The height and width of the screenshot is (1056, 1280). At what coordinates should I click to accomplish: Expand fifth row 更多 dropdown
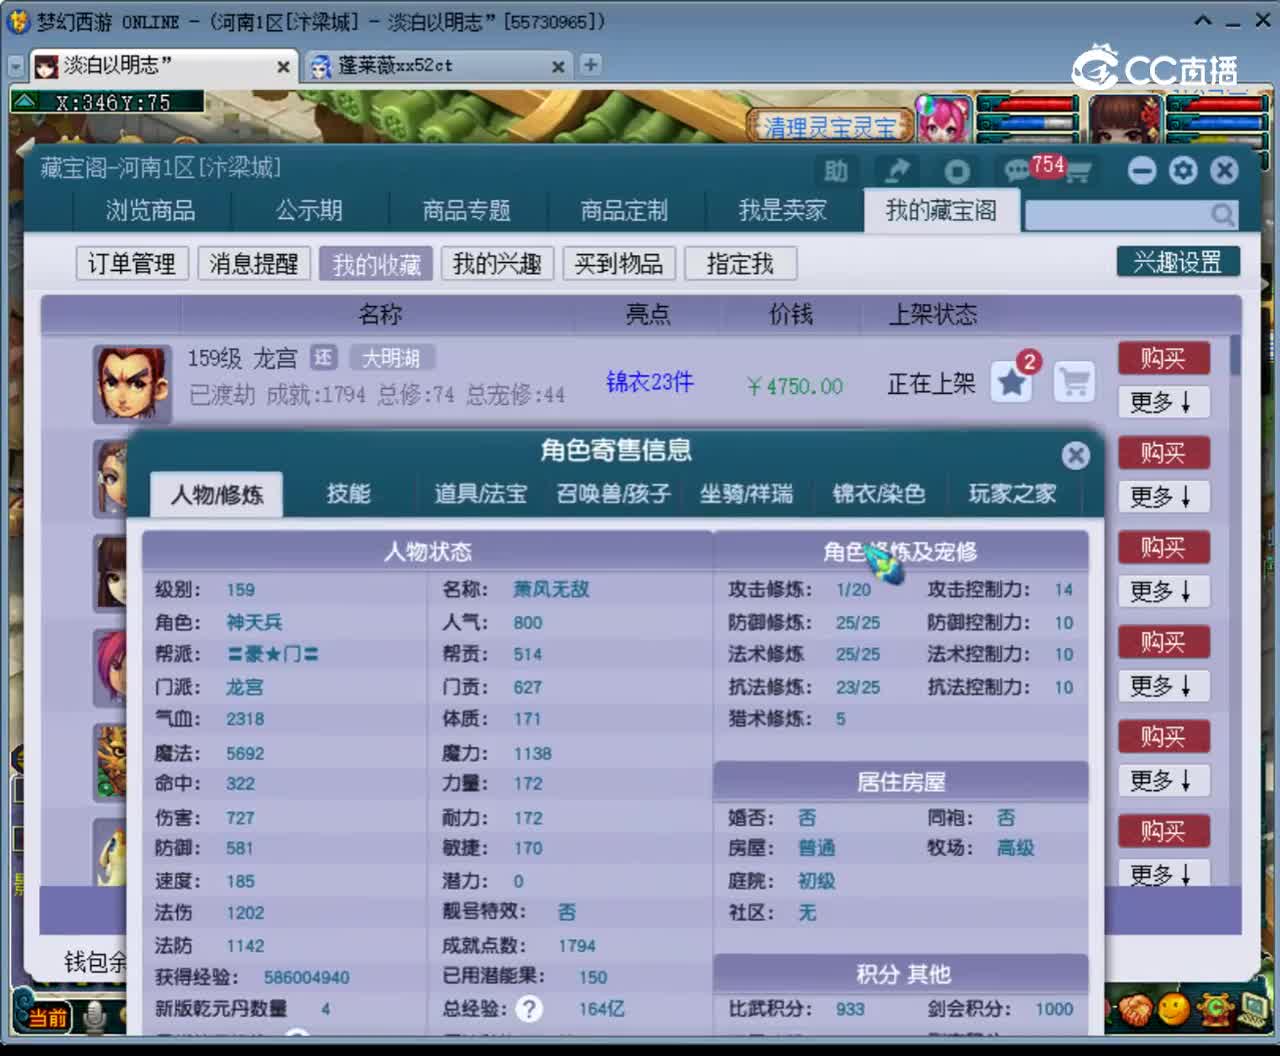(x=1163, y=780)
